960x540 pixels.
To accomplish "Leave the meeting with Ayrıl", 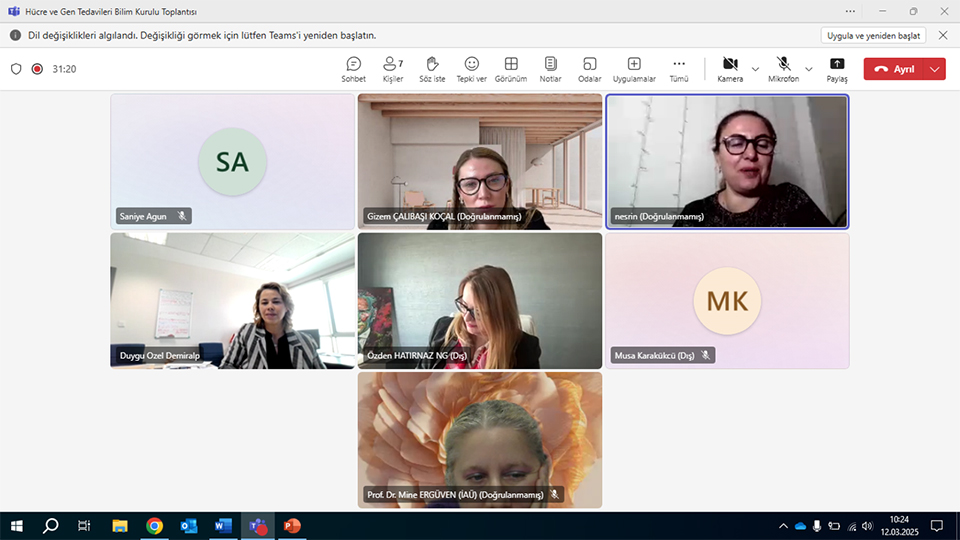I will tap(895, 69).
